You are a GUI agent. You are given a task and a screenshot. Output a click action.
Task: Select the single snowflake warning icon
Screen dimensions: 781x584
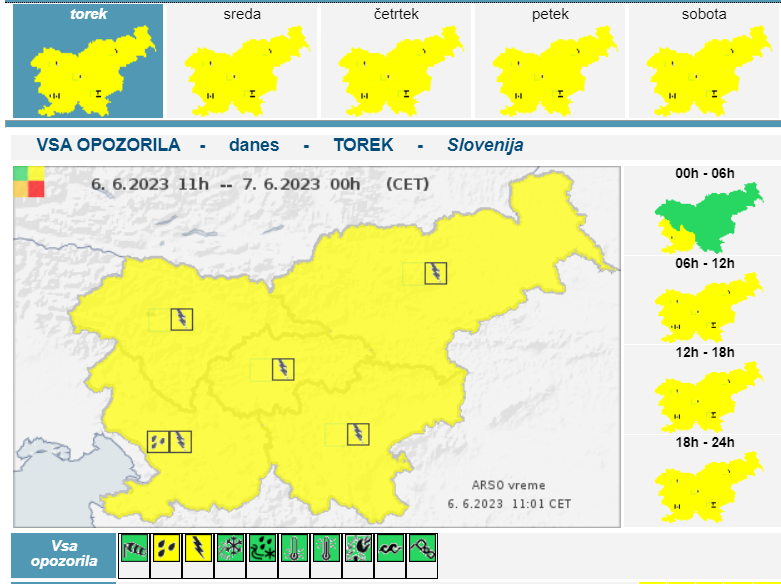click(x=230, y=549)
